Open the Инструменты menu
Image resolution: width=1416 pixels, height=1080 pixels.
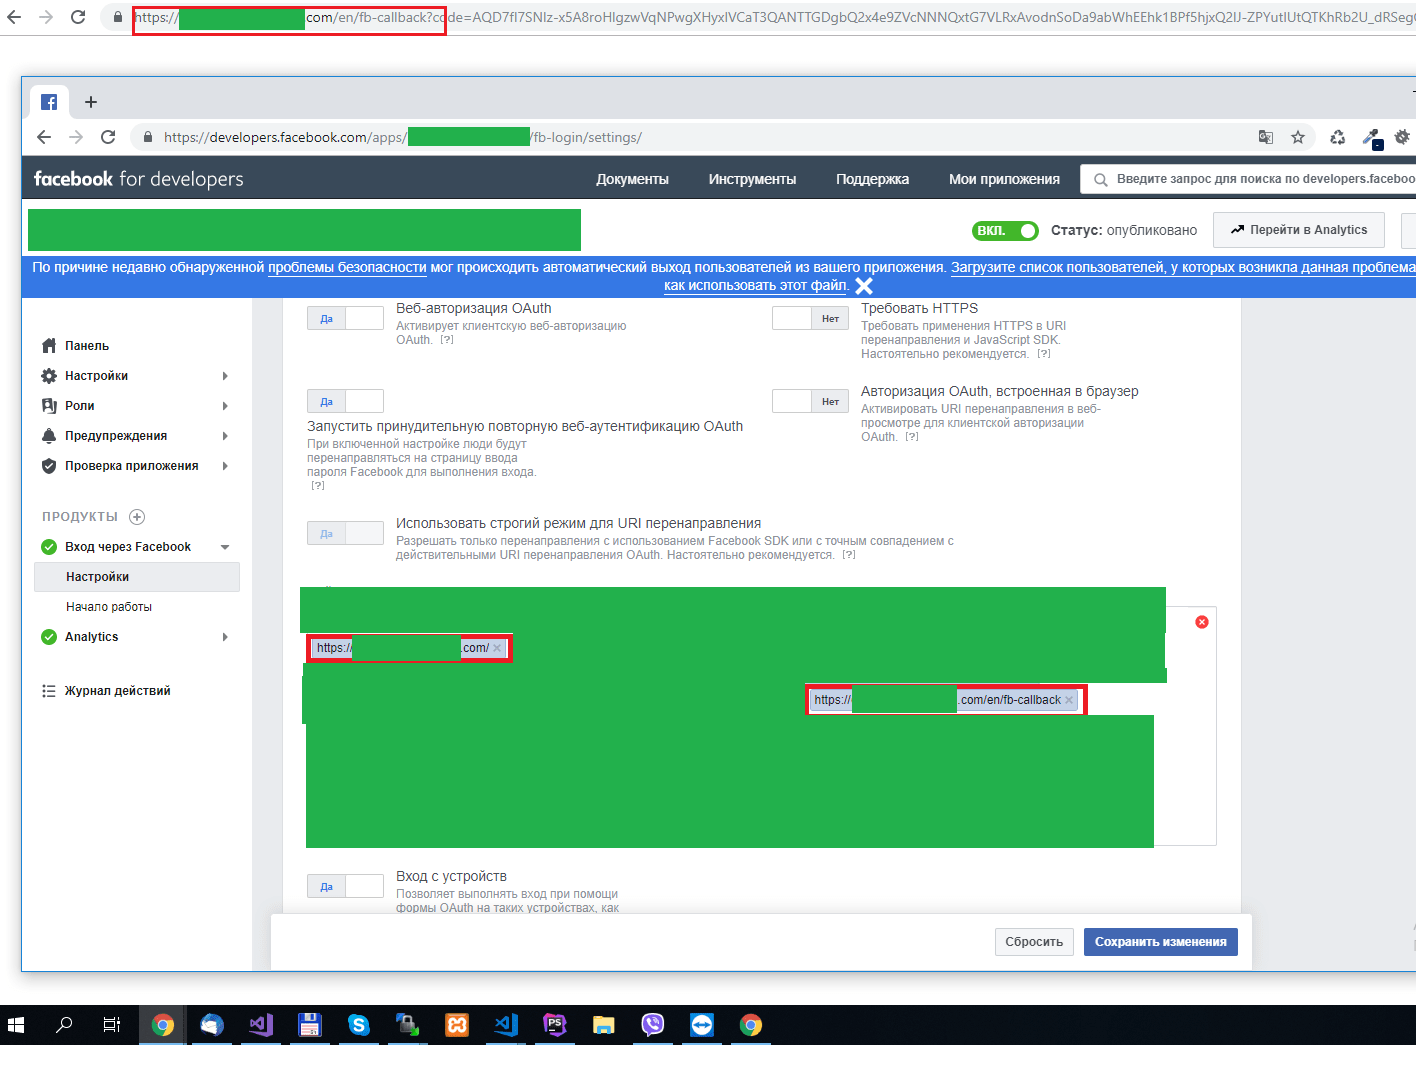[752, 179]
